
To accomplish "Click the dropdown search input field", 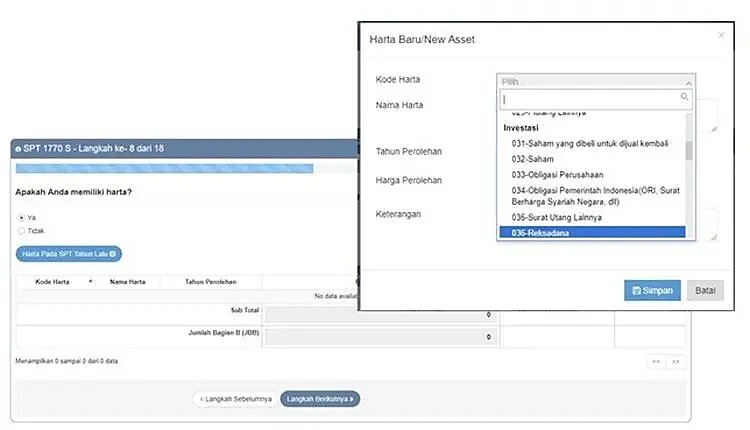I will pos(596,99).
